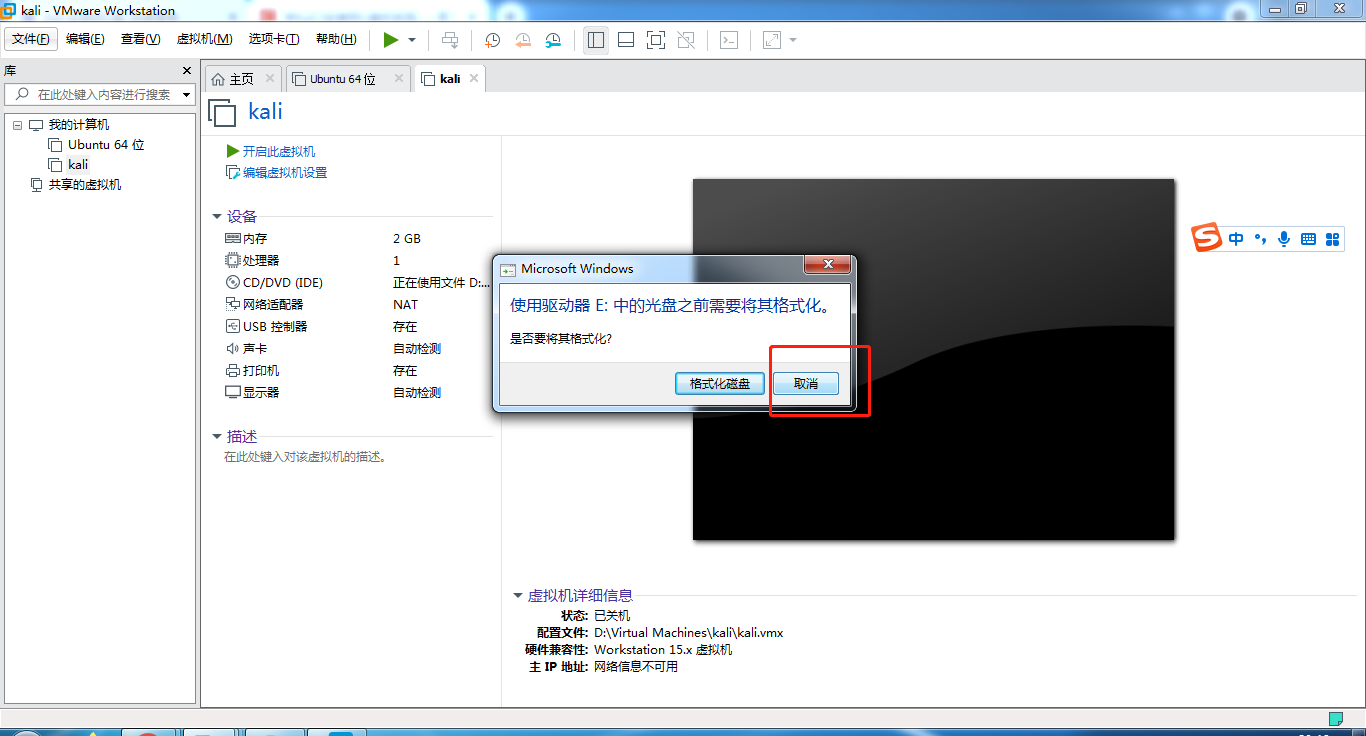Open the 虚拟机(M) menu
The width and height of the screenshot is (1366, 736).
202,39
